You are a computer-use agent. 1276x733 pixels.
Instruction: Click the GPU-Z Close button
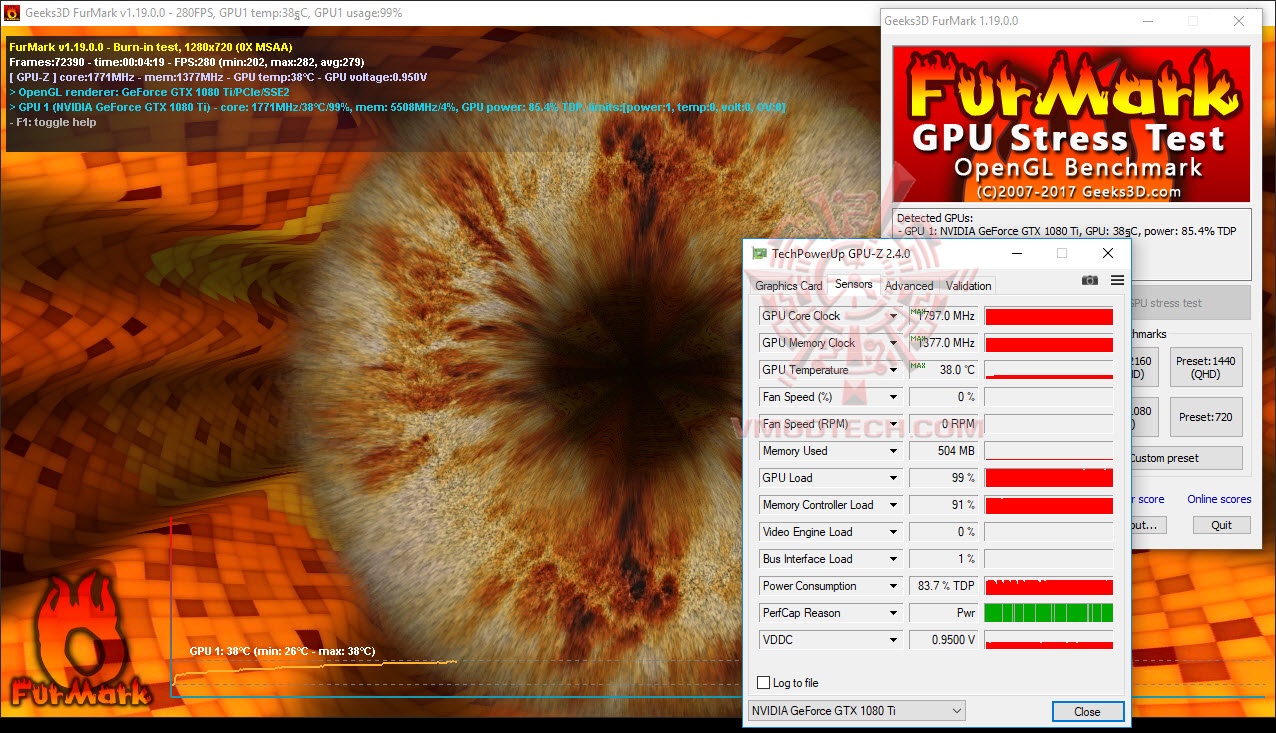click(1087, 712)
